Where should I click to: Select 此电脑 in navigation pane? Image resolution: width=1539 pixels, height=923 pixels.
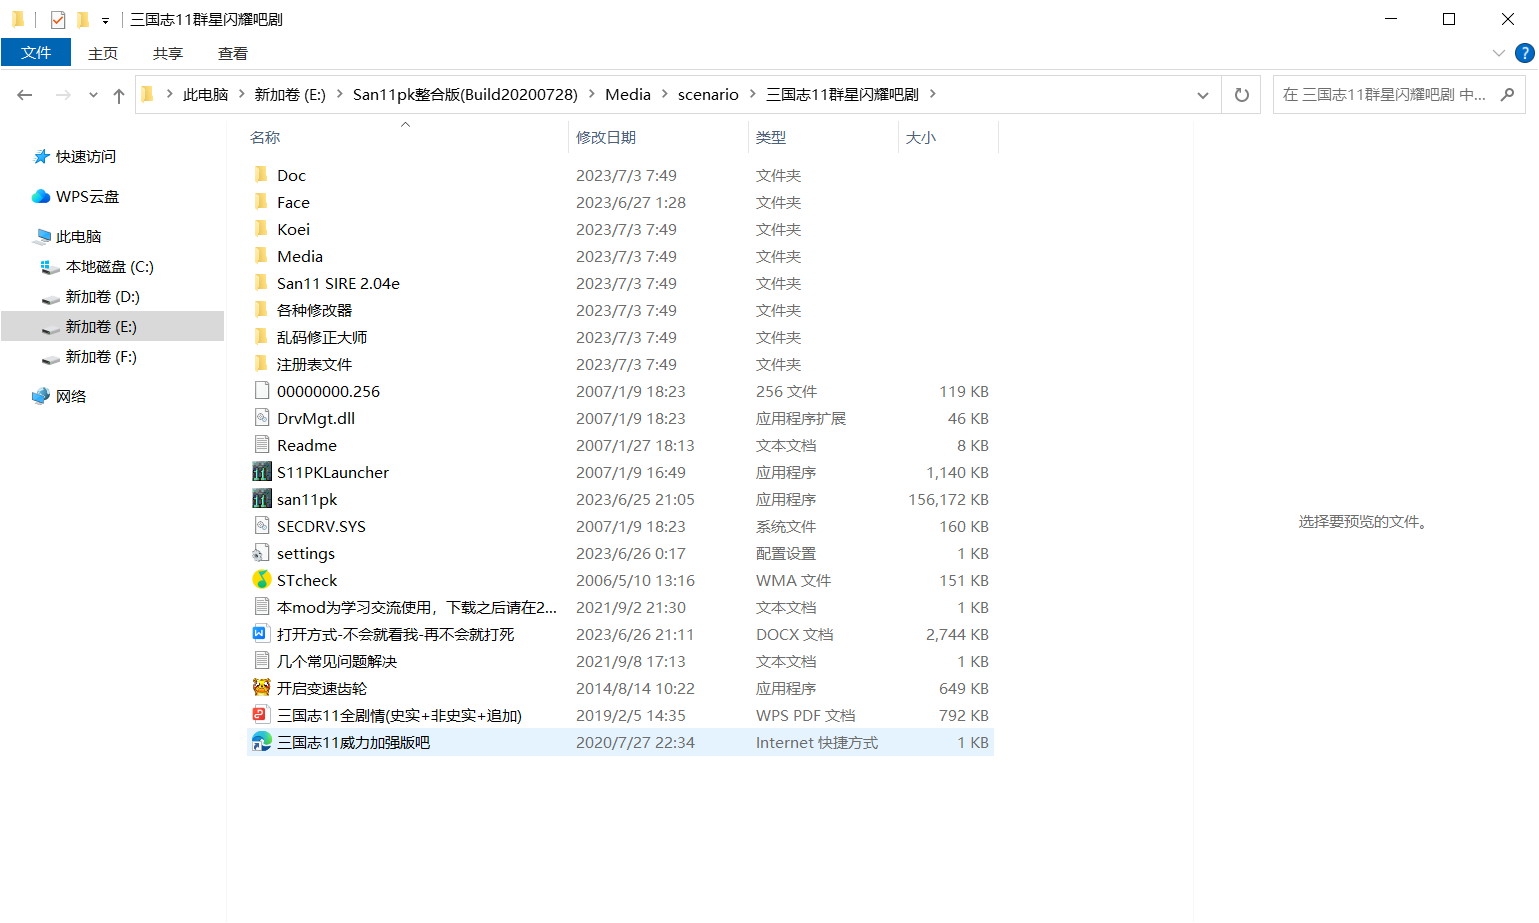point(79,237)
